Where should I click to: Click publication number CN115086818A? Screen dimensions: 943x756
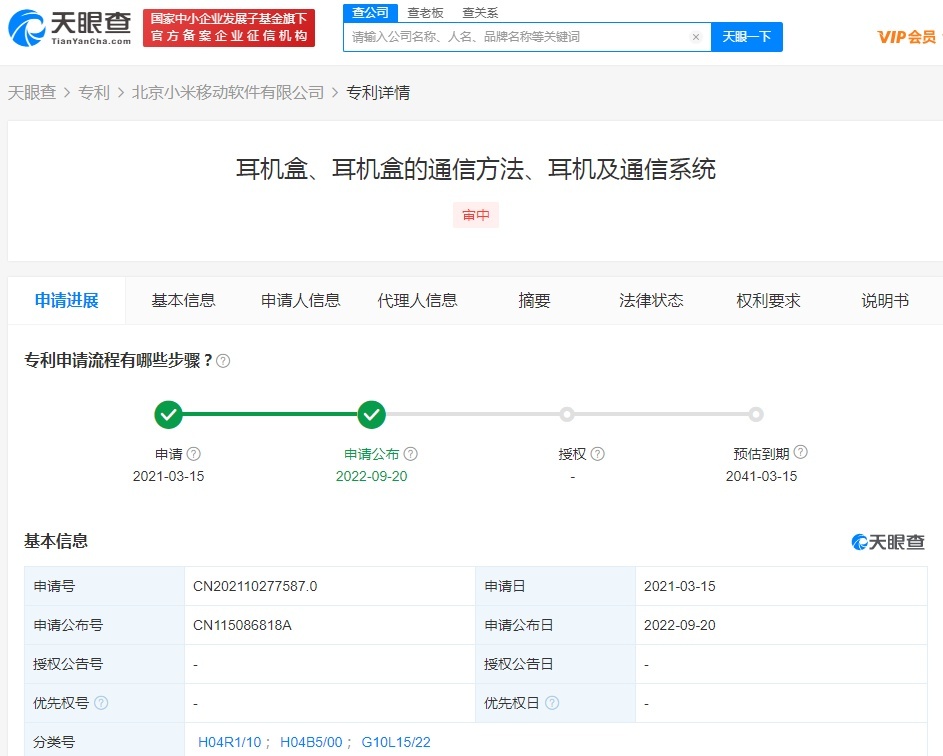(242, 625)
